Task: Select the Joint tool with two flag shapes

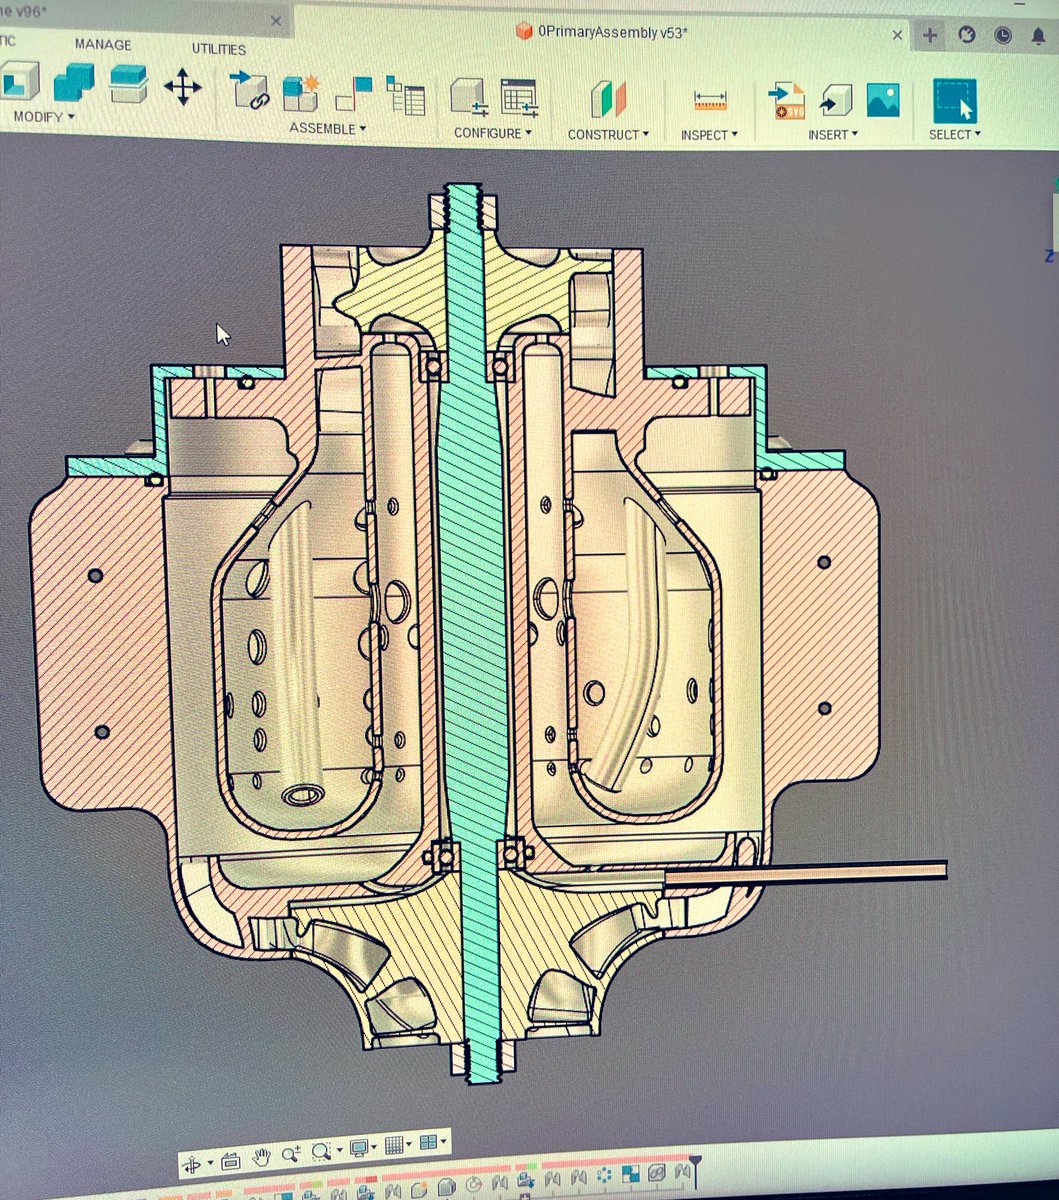Action: 353,94
